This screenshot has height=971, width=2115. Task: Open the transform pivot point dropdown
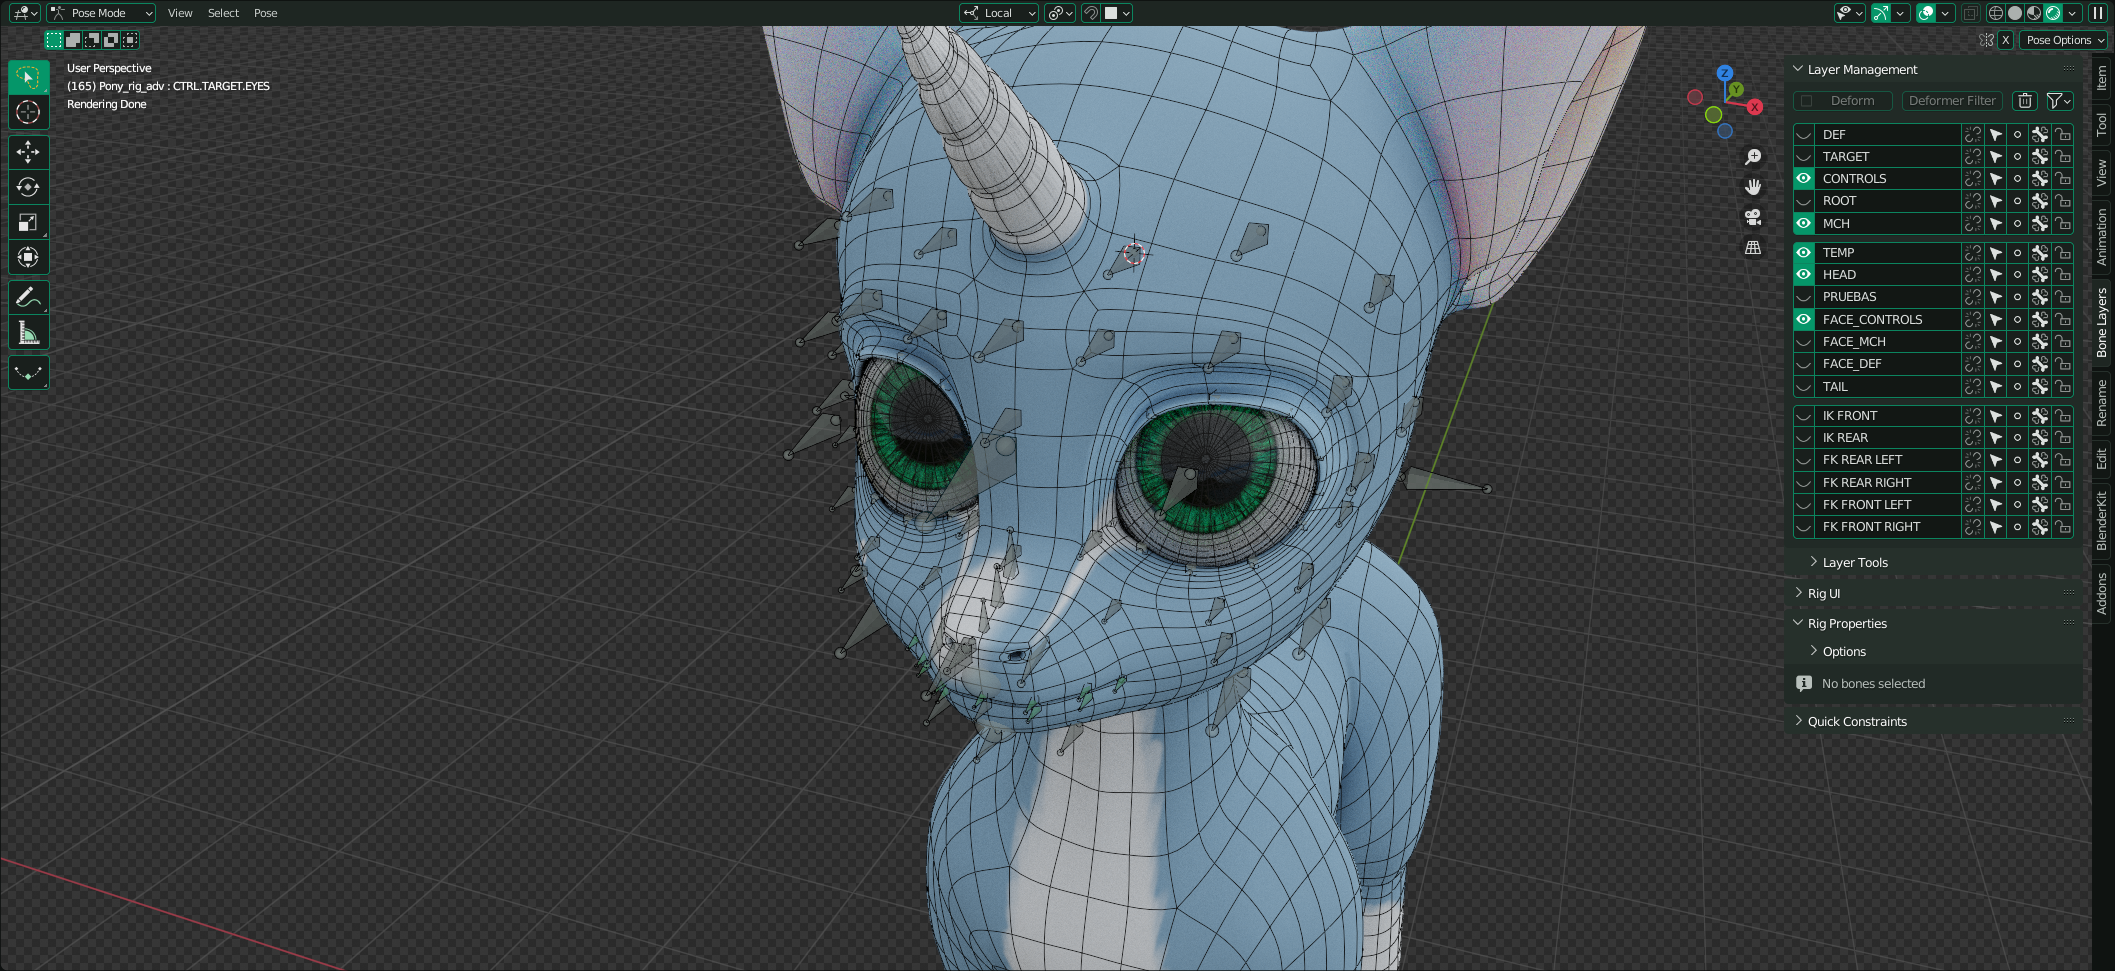point(1060,13)
